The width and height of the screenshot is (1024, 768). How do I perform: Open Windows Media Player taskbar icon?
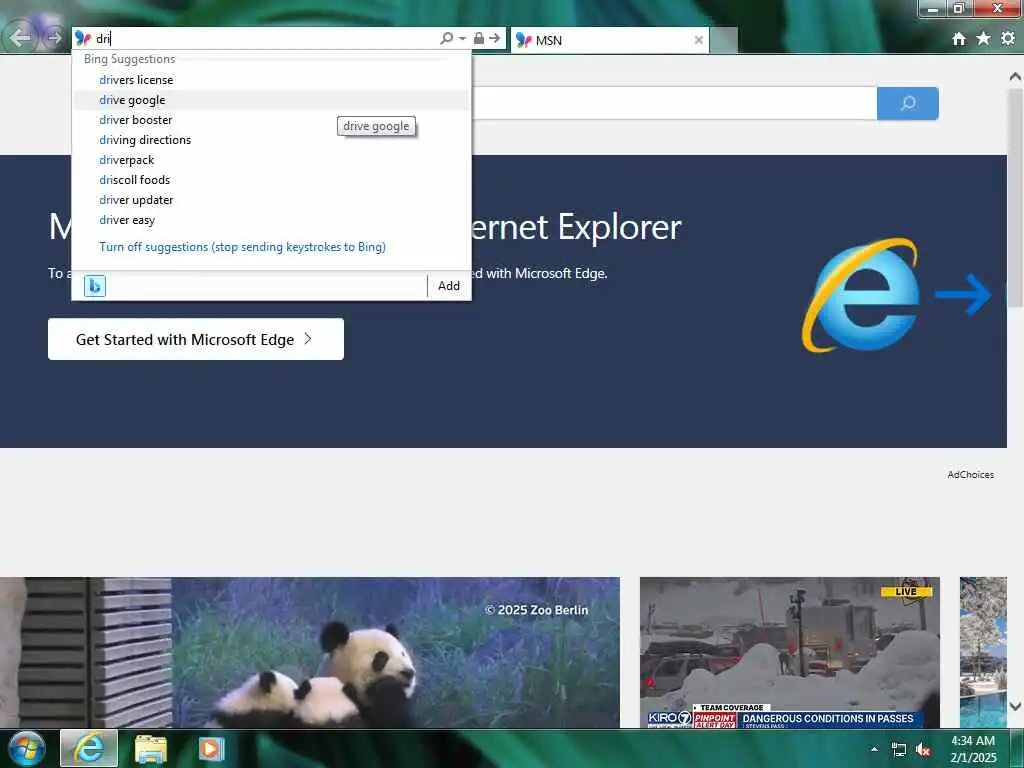point(211,748)
